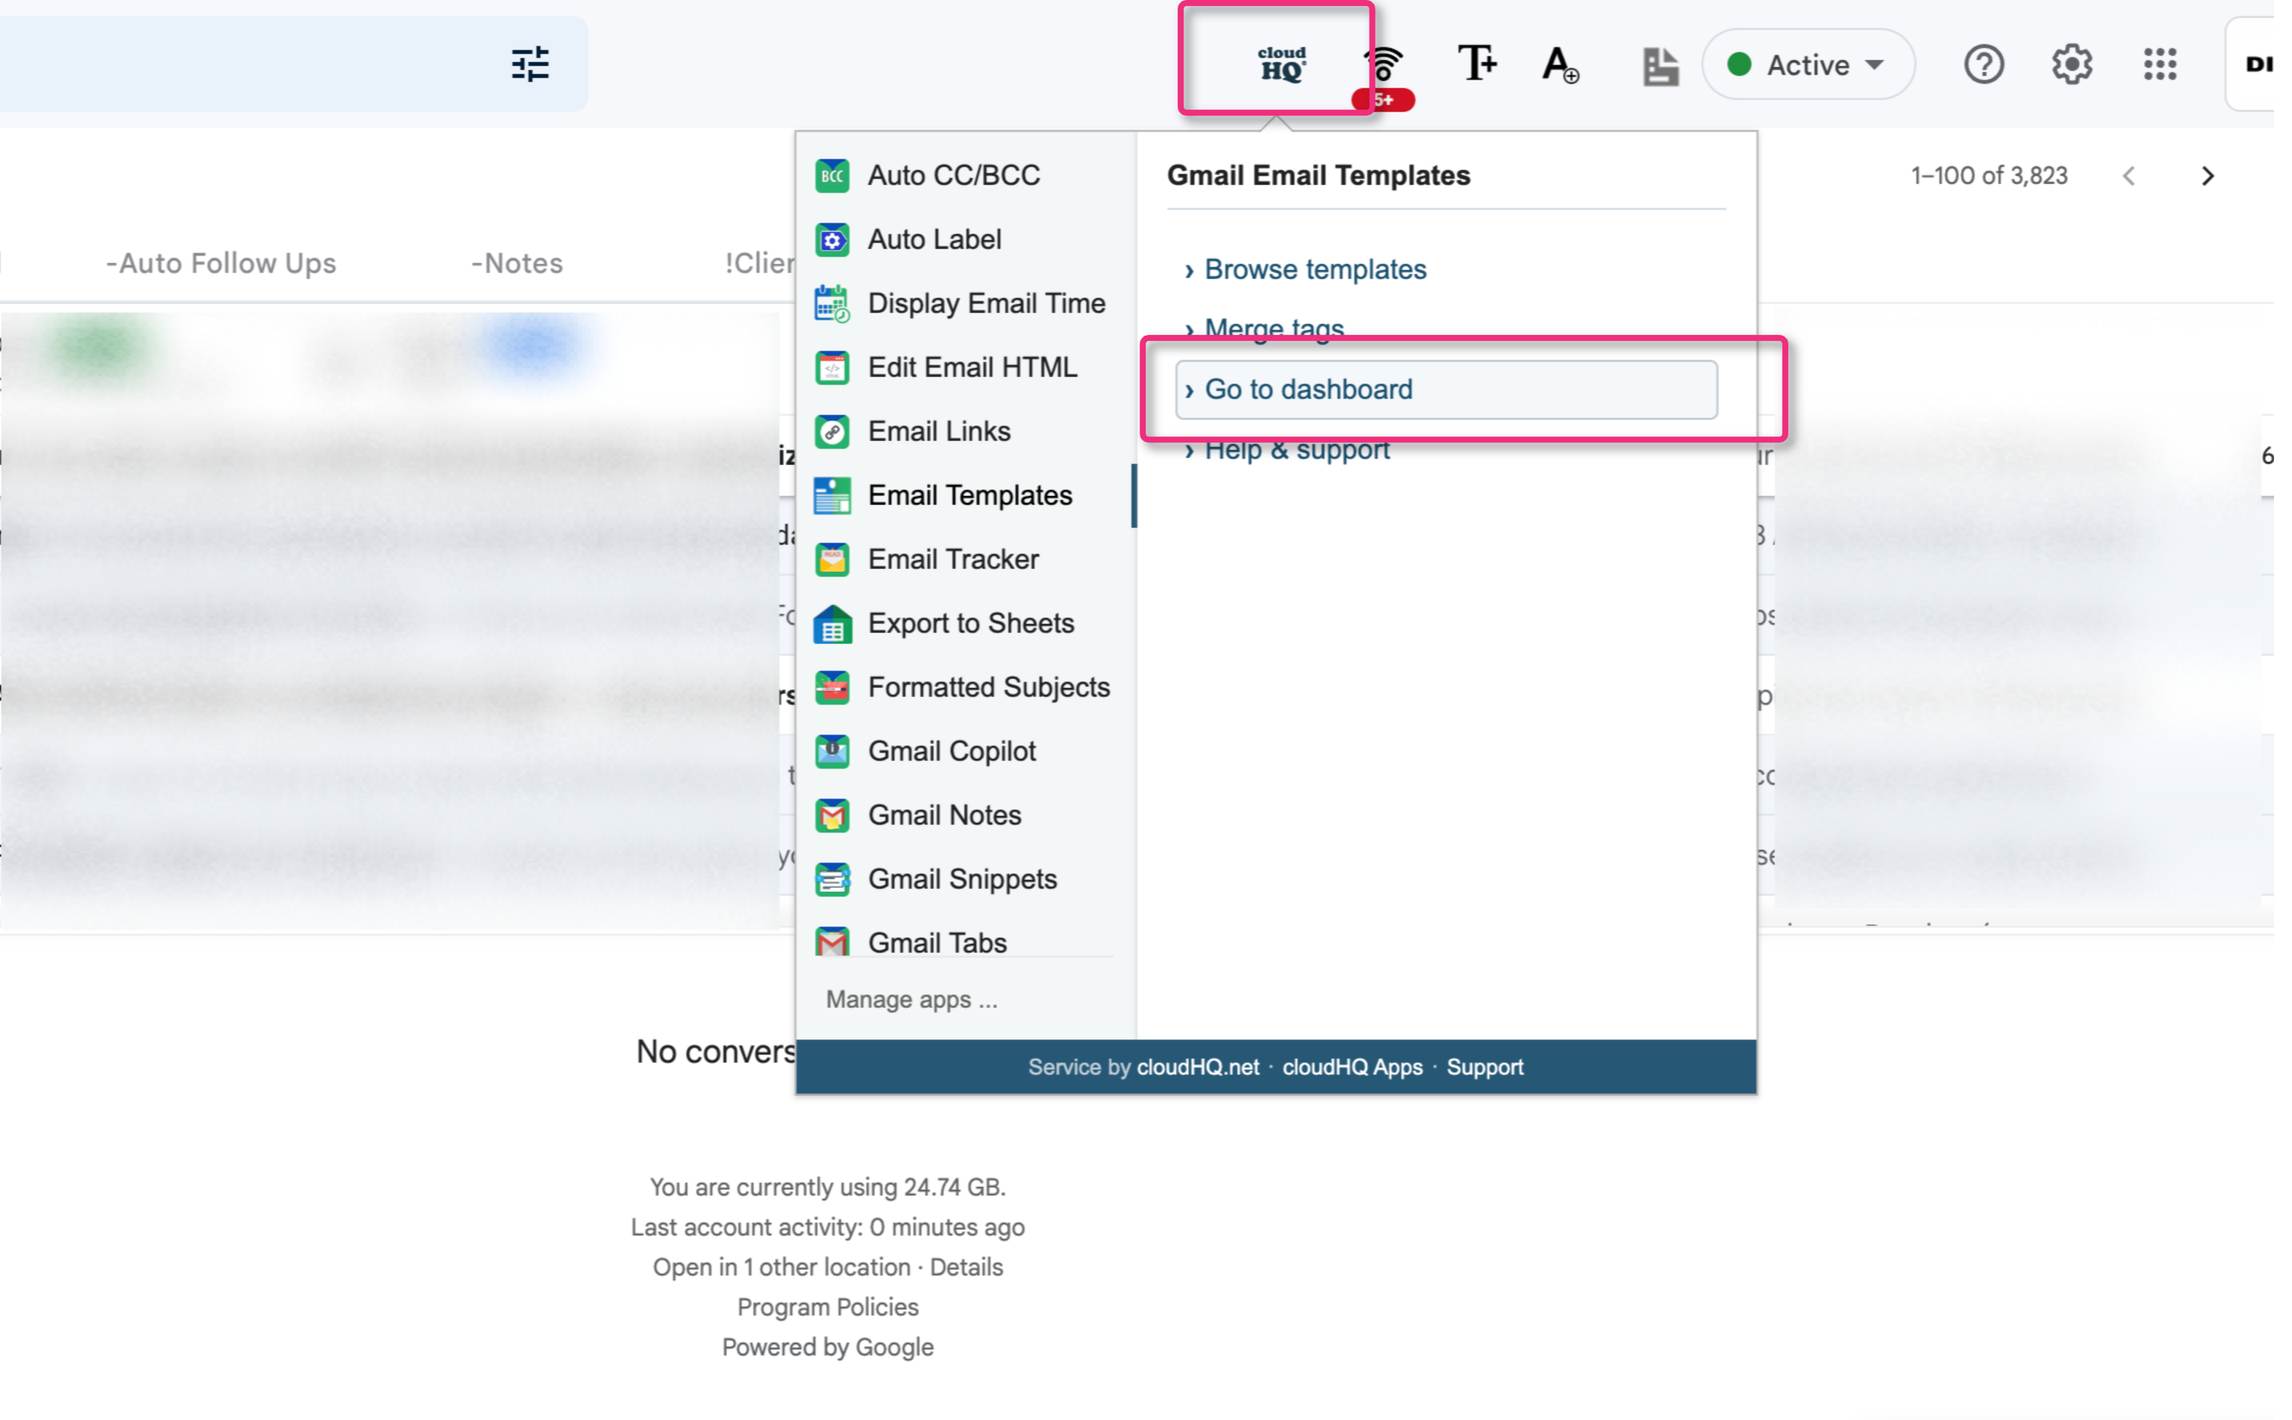Open account activity Details link
The height and width of the screenshot is (1420, 2292).
(965, 1267)
